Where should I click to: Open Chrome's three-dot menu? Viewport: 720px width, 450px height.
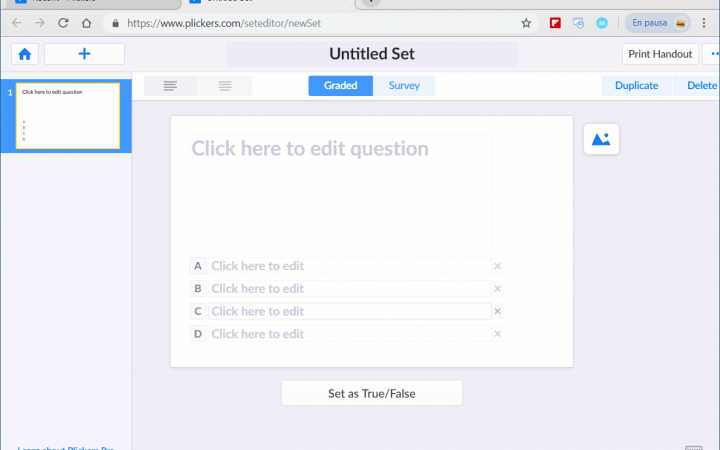coord(703,23)
